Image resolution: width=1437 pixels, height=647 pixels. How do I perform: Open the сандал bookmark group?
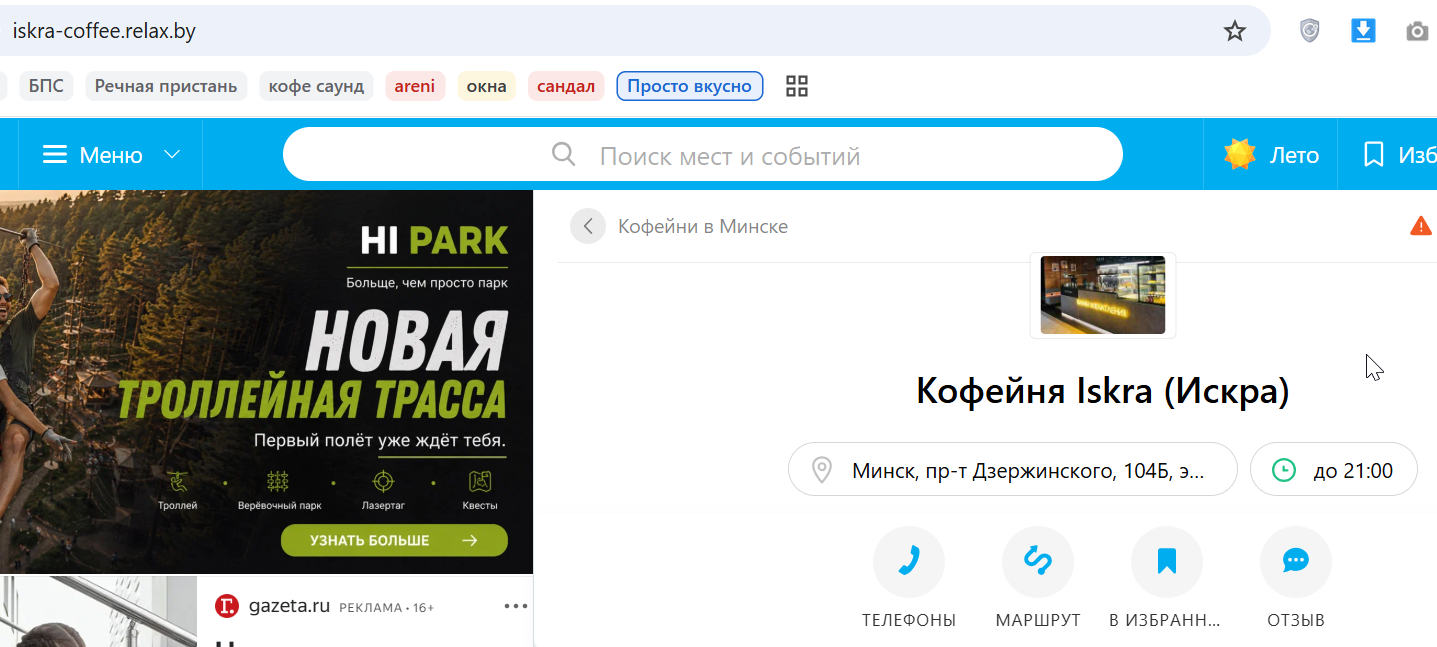(566, 86)
